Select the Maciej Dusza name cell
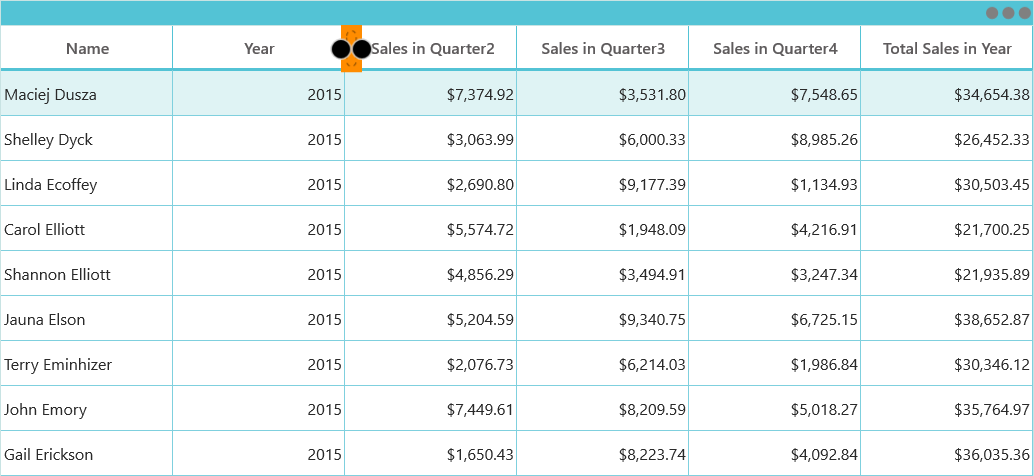 pos(87,94)
